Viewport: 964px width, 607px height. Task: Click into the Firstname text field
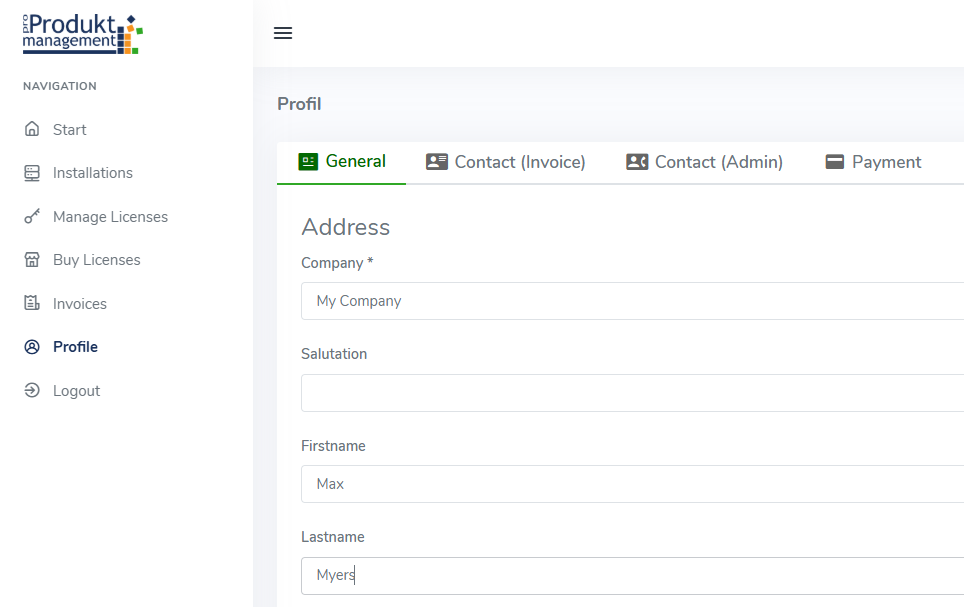tap(632, 484)
